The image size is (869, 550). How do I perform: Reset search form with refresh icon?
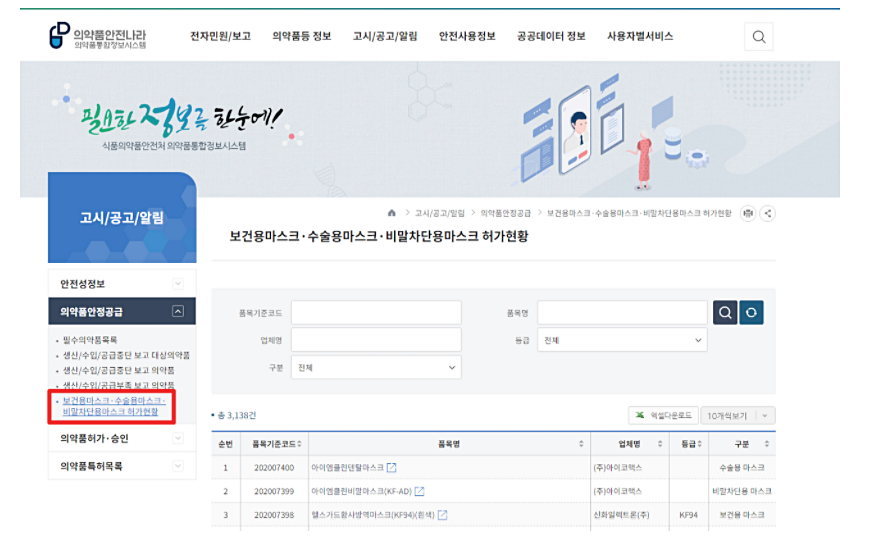pos(751,312)
